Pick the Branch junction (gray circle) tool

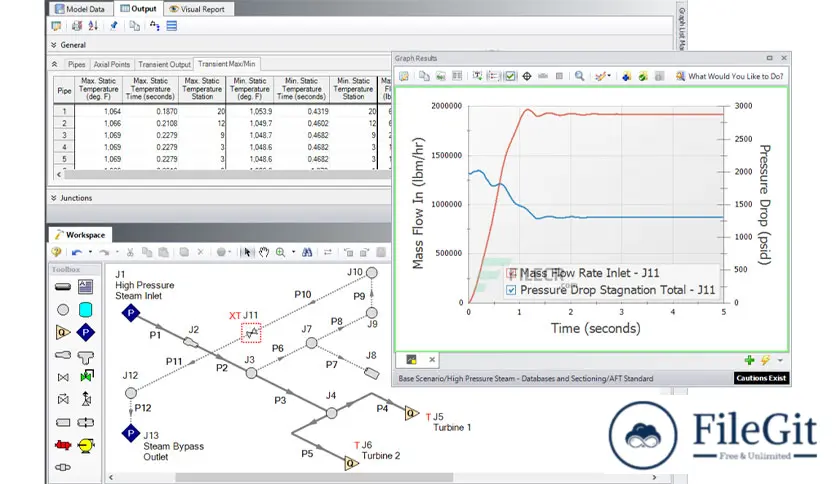coord(63,310)
